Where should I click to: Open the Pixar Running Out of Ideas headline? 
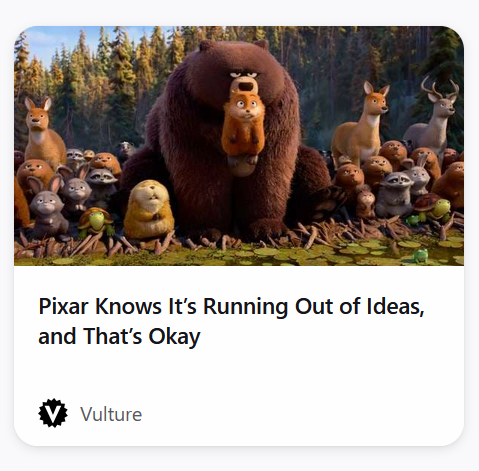[x=231, y=321]
